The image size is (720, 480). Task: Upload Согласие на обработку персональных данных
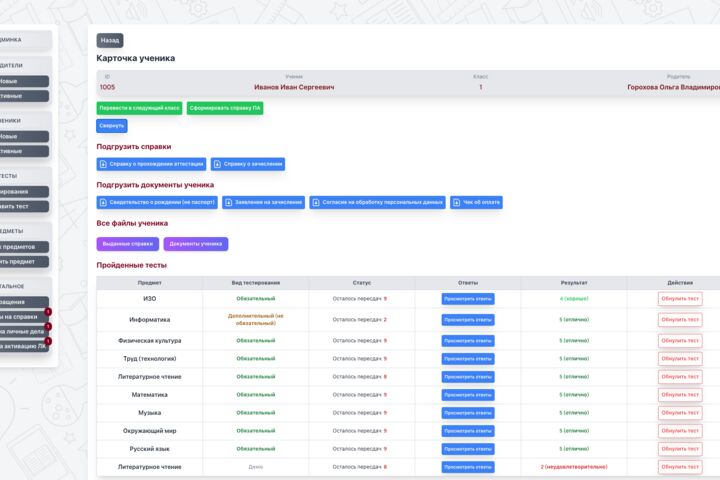click(x=377, y=202)
